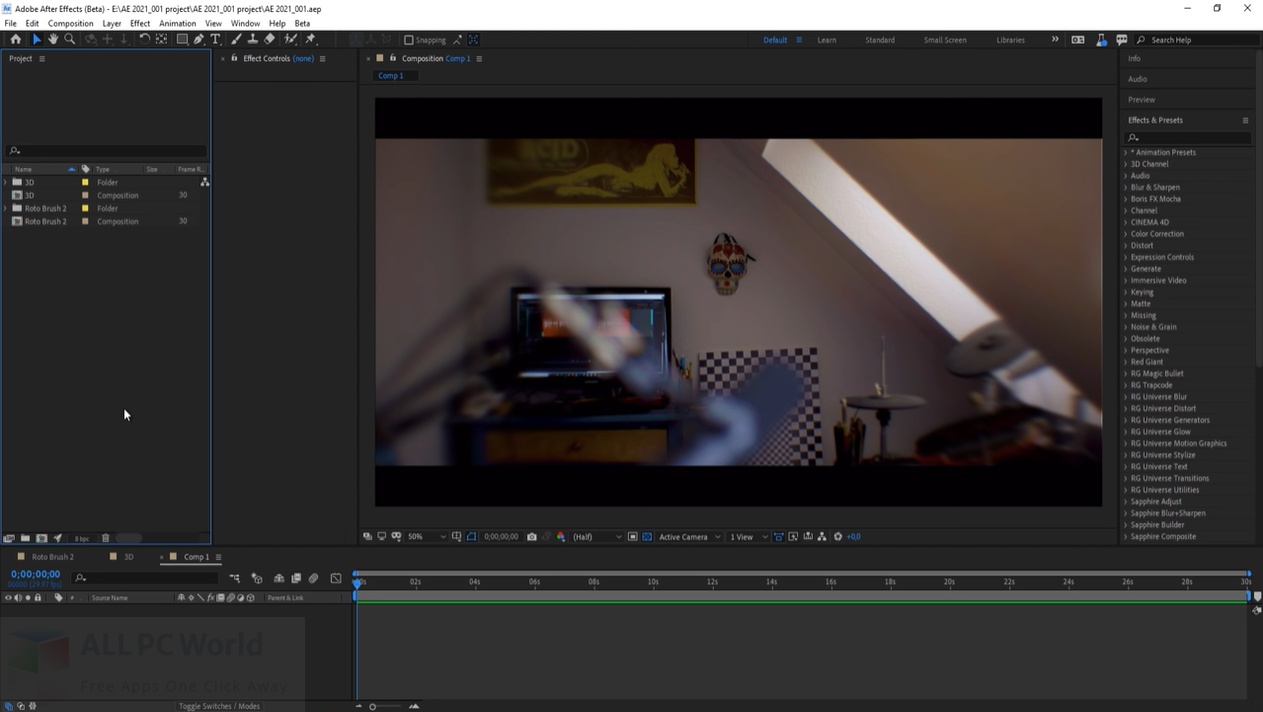Select the Type tool

215,39
